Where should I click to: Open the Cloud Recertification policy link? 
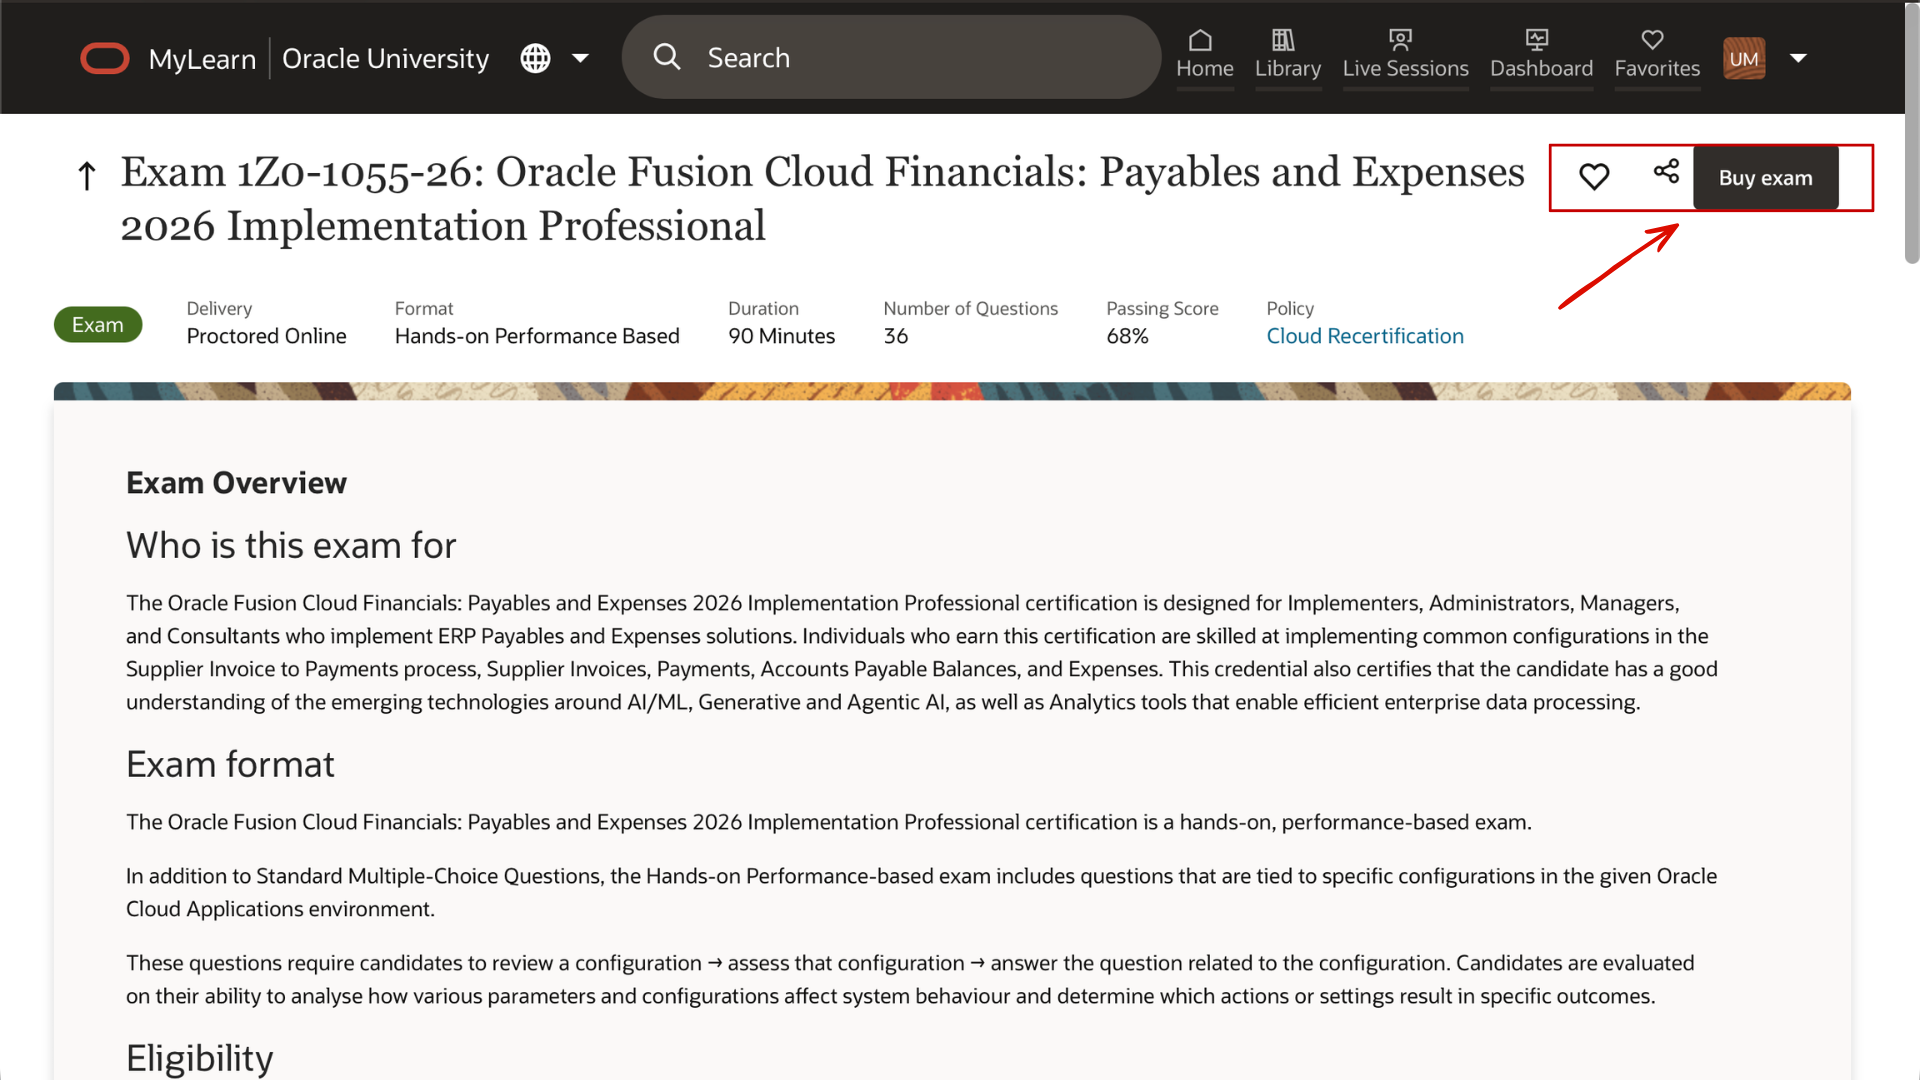click(x=1365, y=336)
